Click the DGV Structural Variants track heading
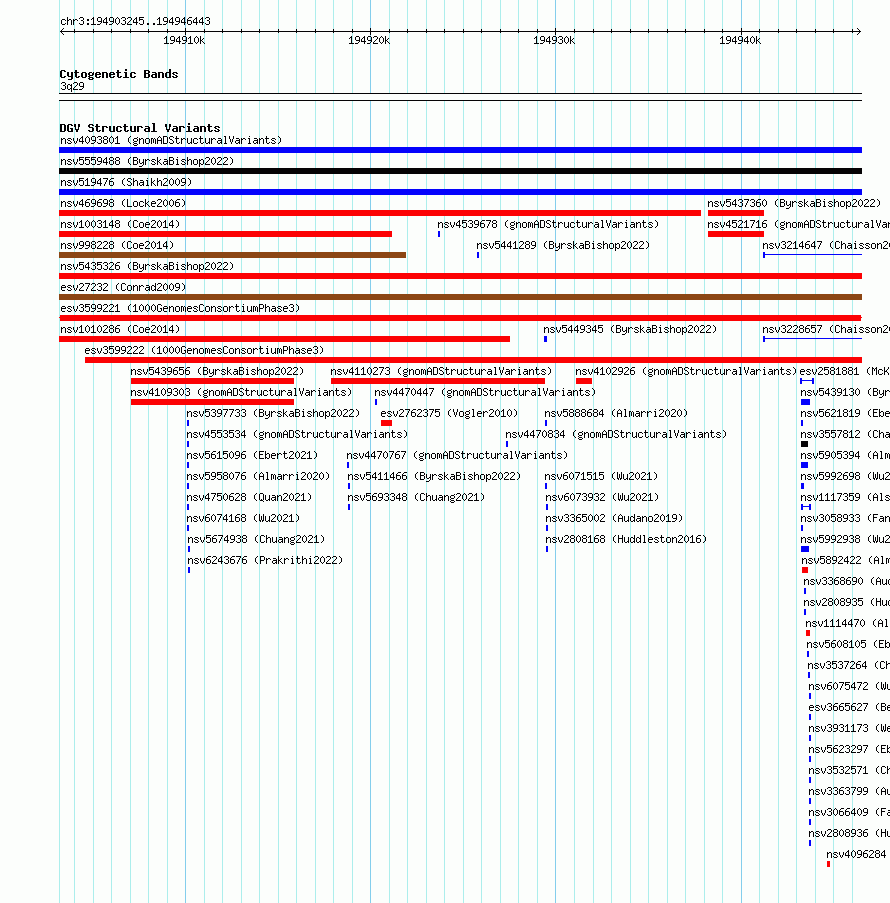The image size is (890, 903). pos(140,128)
